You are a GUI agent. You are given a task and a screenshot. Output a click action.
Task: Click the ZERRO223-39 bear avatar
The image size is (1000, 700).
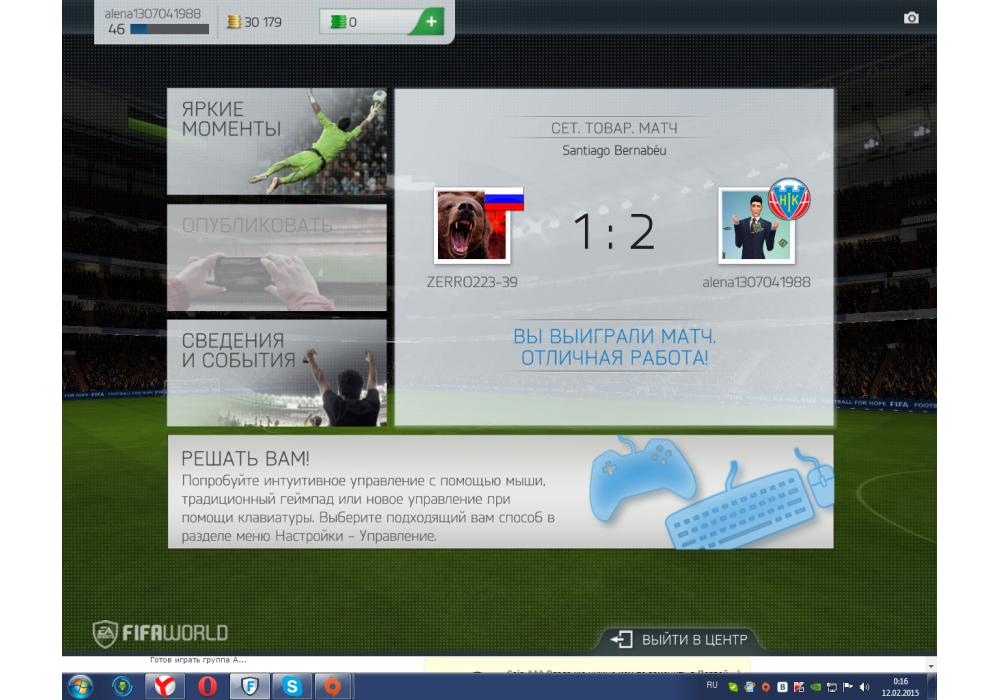click(x=472, y=226)
